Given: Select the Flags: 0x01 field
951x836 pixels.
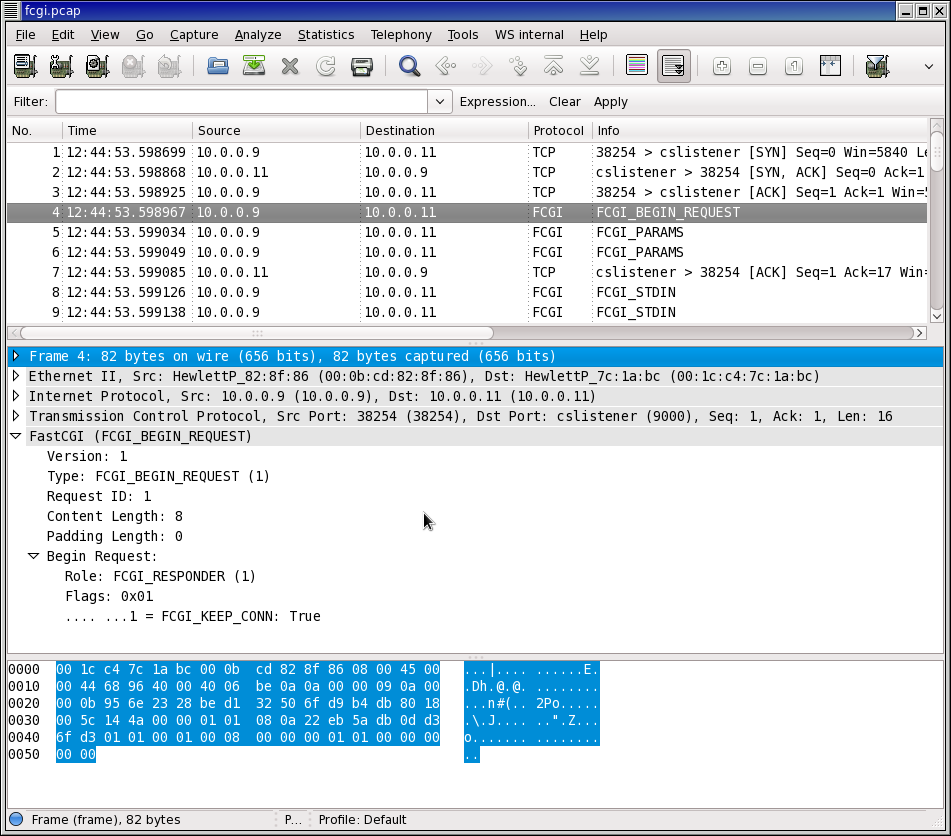Looking at the screenshot, I should pos(109,596).
